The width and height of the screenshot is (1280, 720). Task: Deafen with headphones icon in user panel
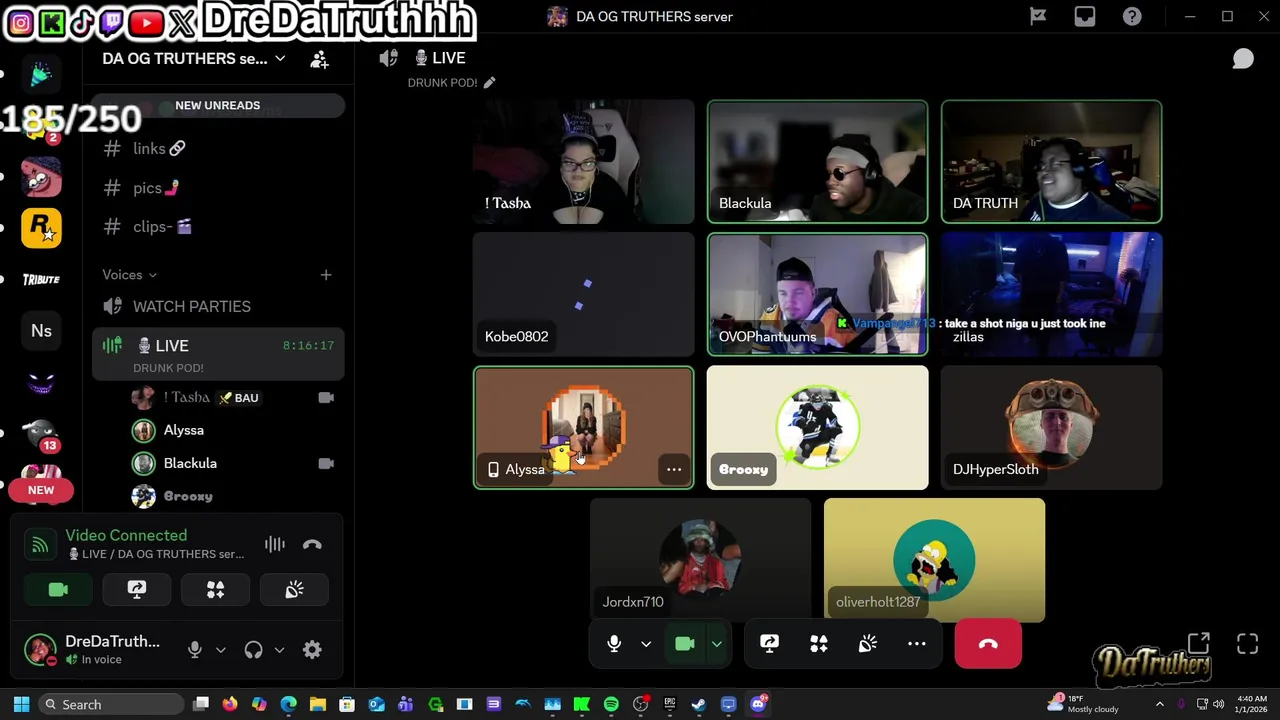pos(253,650)
